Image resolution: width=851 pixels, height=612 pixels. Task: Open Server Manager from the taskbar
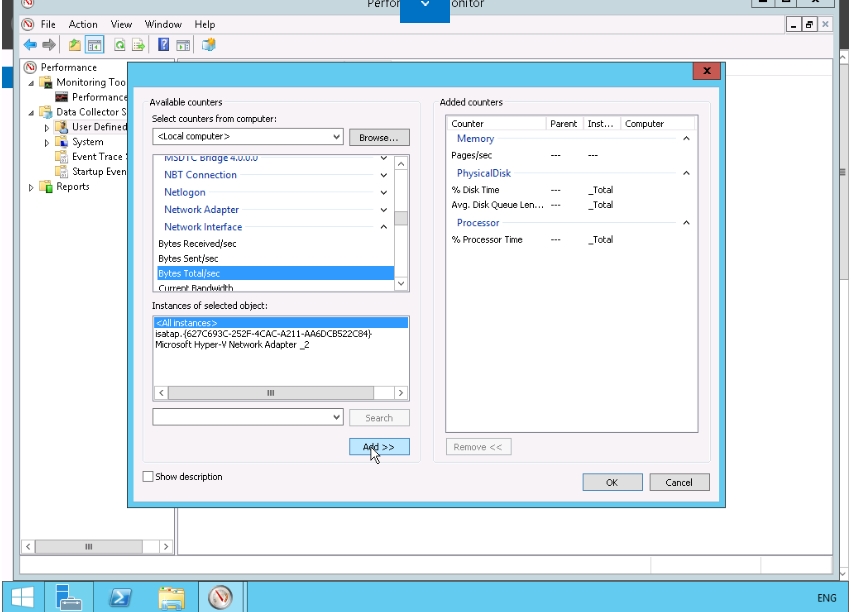(68, 597)
